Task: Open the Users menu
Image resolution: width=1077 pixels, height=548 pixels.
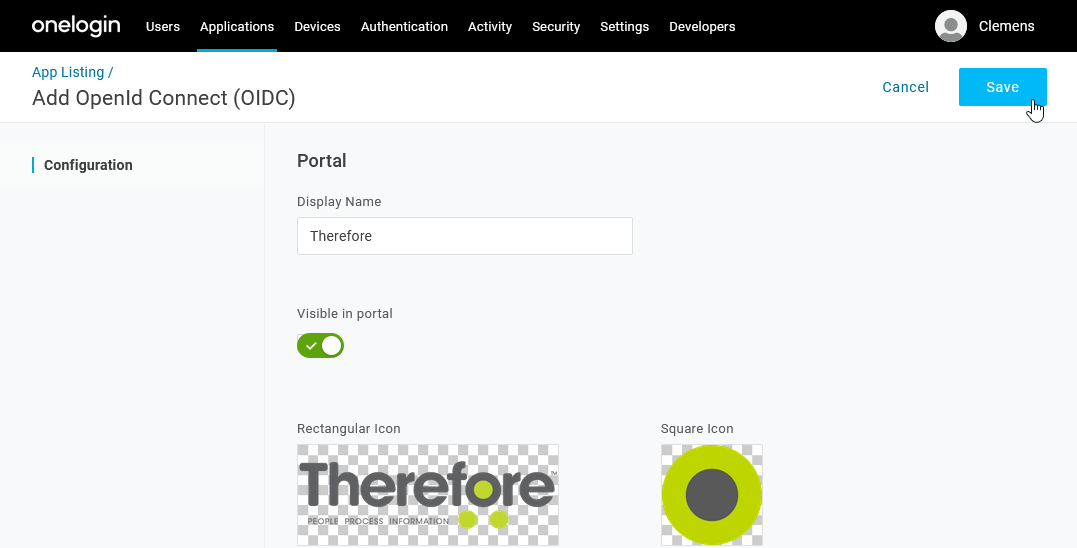Action: tap(163, 27)
